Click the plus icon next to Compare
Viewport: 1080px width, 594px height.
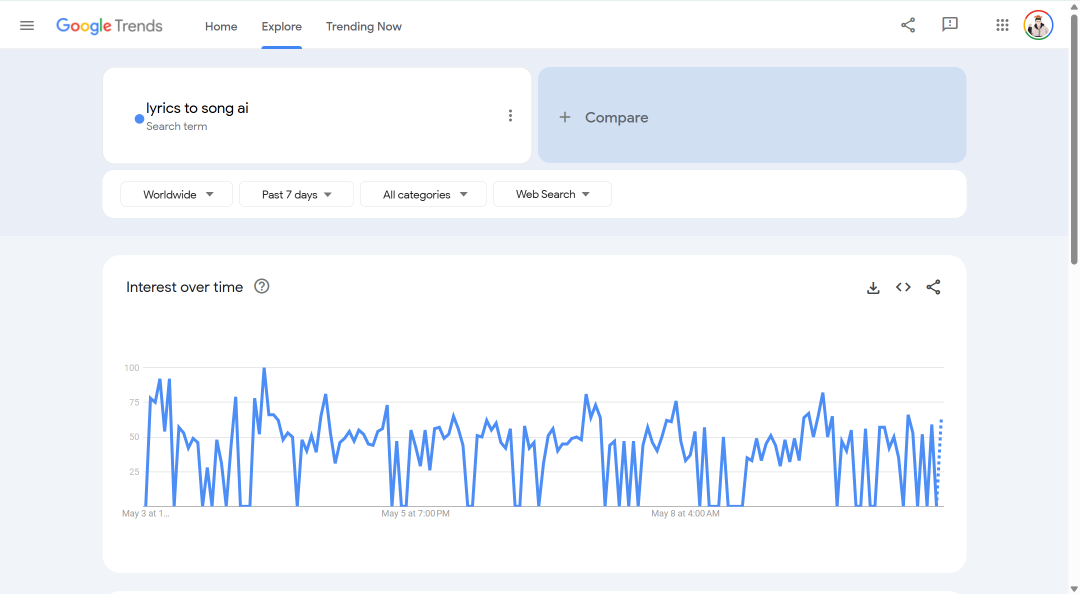coord(565,117)
